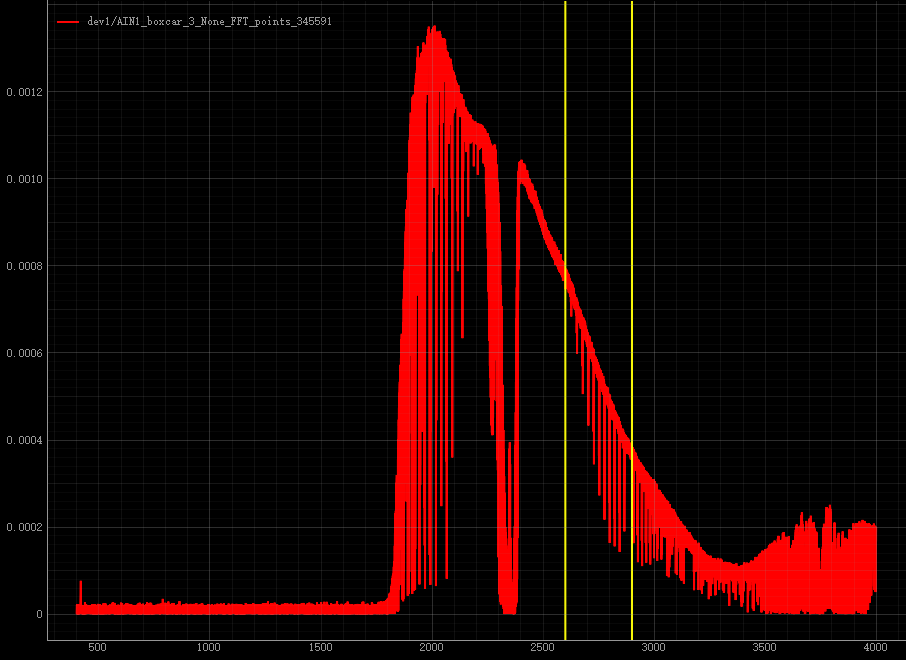Viewport: 906px width, 660px height.
Task: Click the y-axis tick label 0.0004
Action: pos(24,440)
